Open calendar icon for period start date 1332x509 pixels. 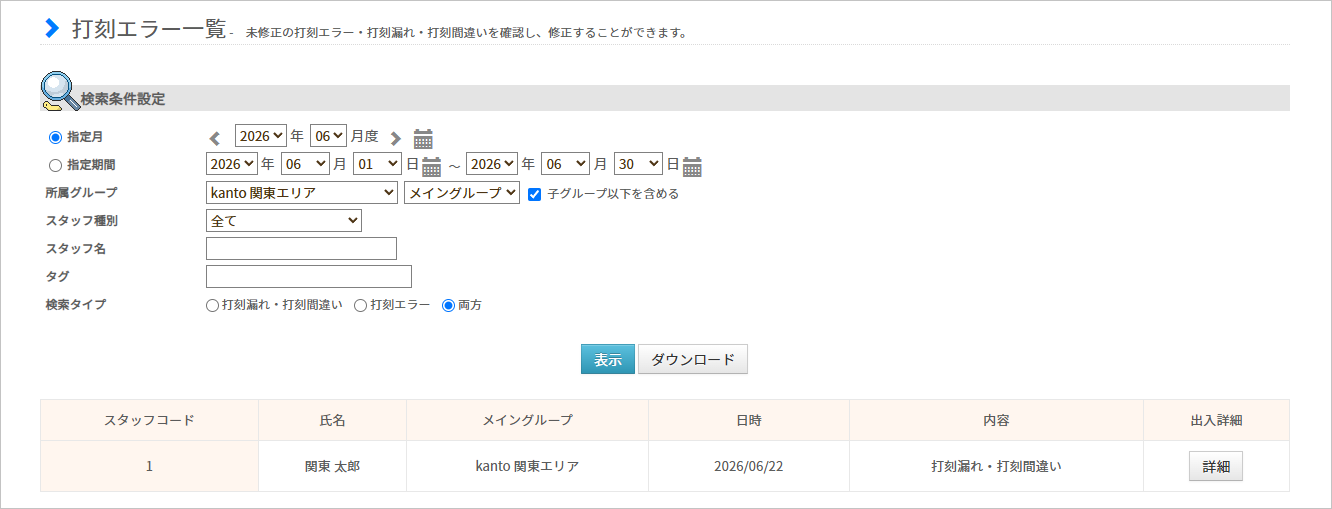point(432,166)
